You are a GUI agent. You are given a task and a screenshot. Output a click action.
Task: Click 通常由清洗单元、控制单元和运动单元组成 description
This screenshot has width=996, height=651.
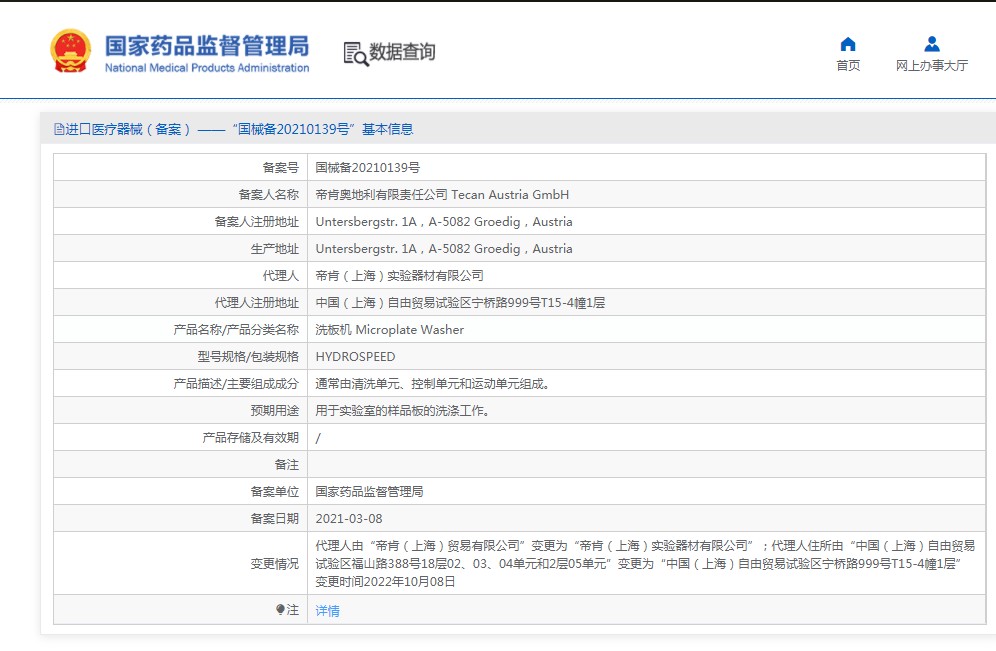(x=433, y=384)
